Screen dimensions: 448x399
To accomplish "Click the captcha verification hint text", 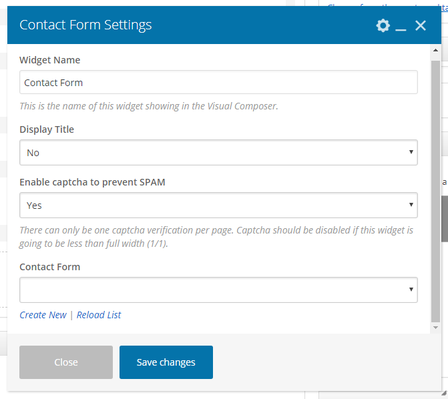I will tap(216, 237).
